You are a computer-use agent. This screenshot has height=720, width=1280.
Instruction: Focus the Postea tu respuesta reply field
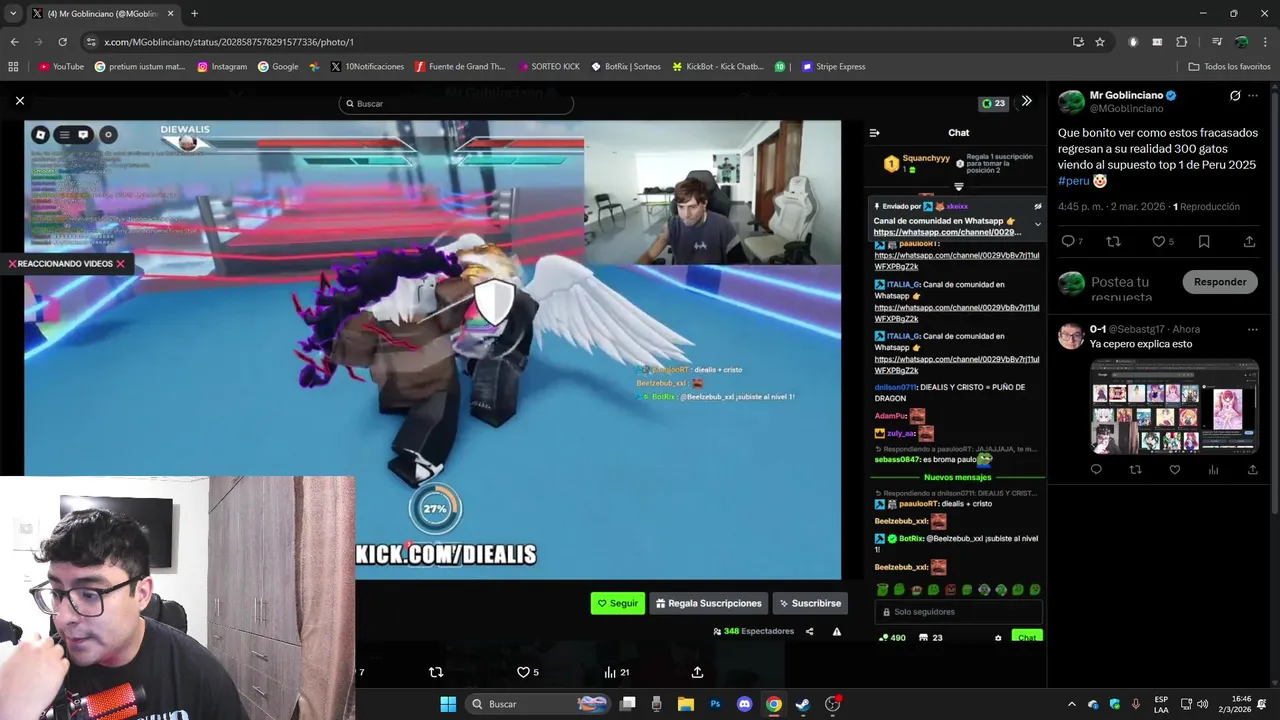click(x=1120, y=288)
